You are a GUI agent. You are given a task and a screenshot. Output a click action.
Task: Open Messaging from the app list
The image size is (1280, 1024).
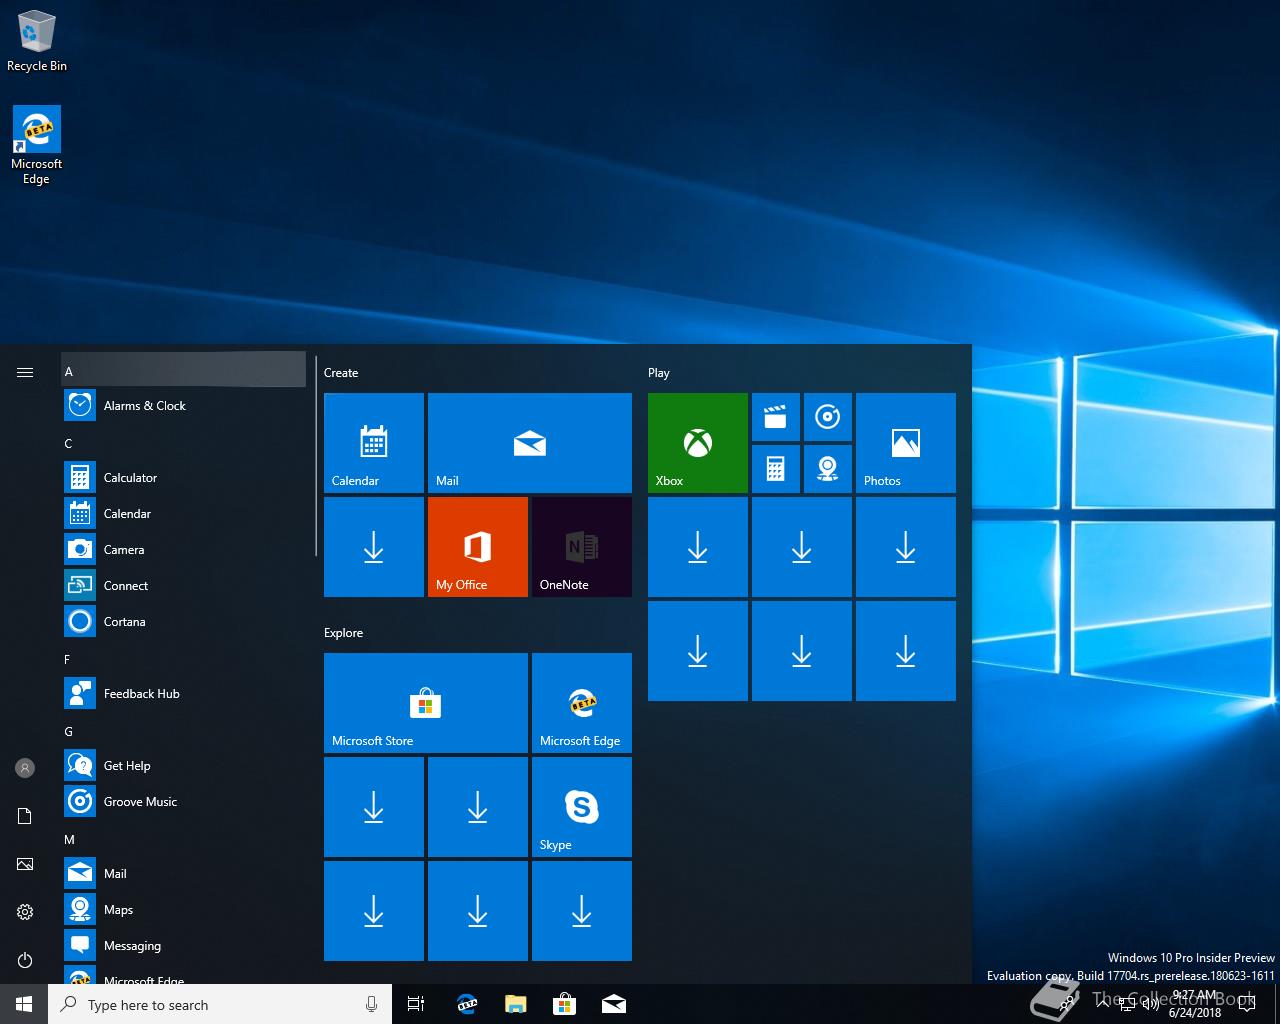point(184,946)
